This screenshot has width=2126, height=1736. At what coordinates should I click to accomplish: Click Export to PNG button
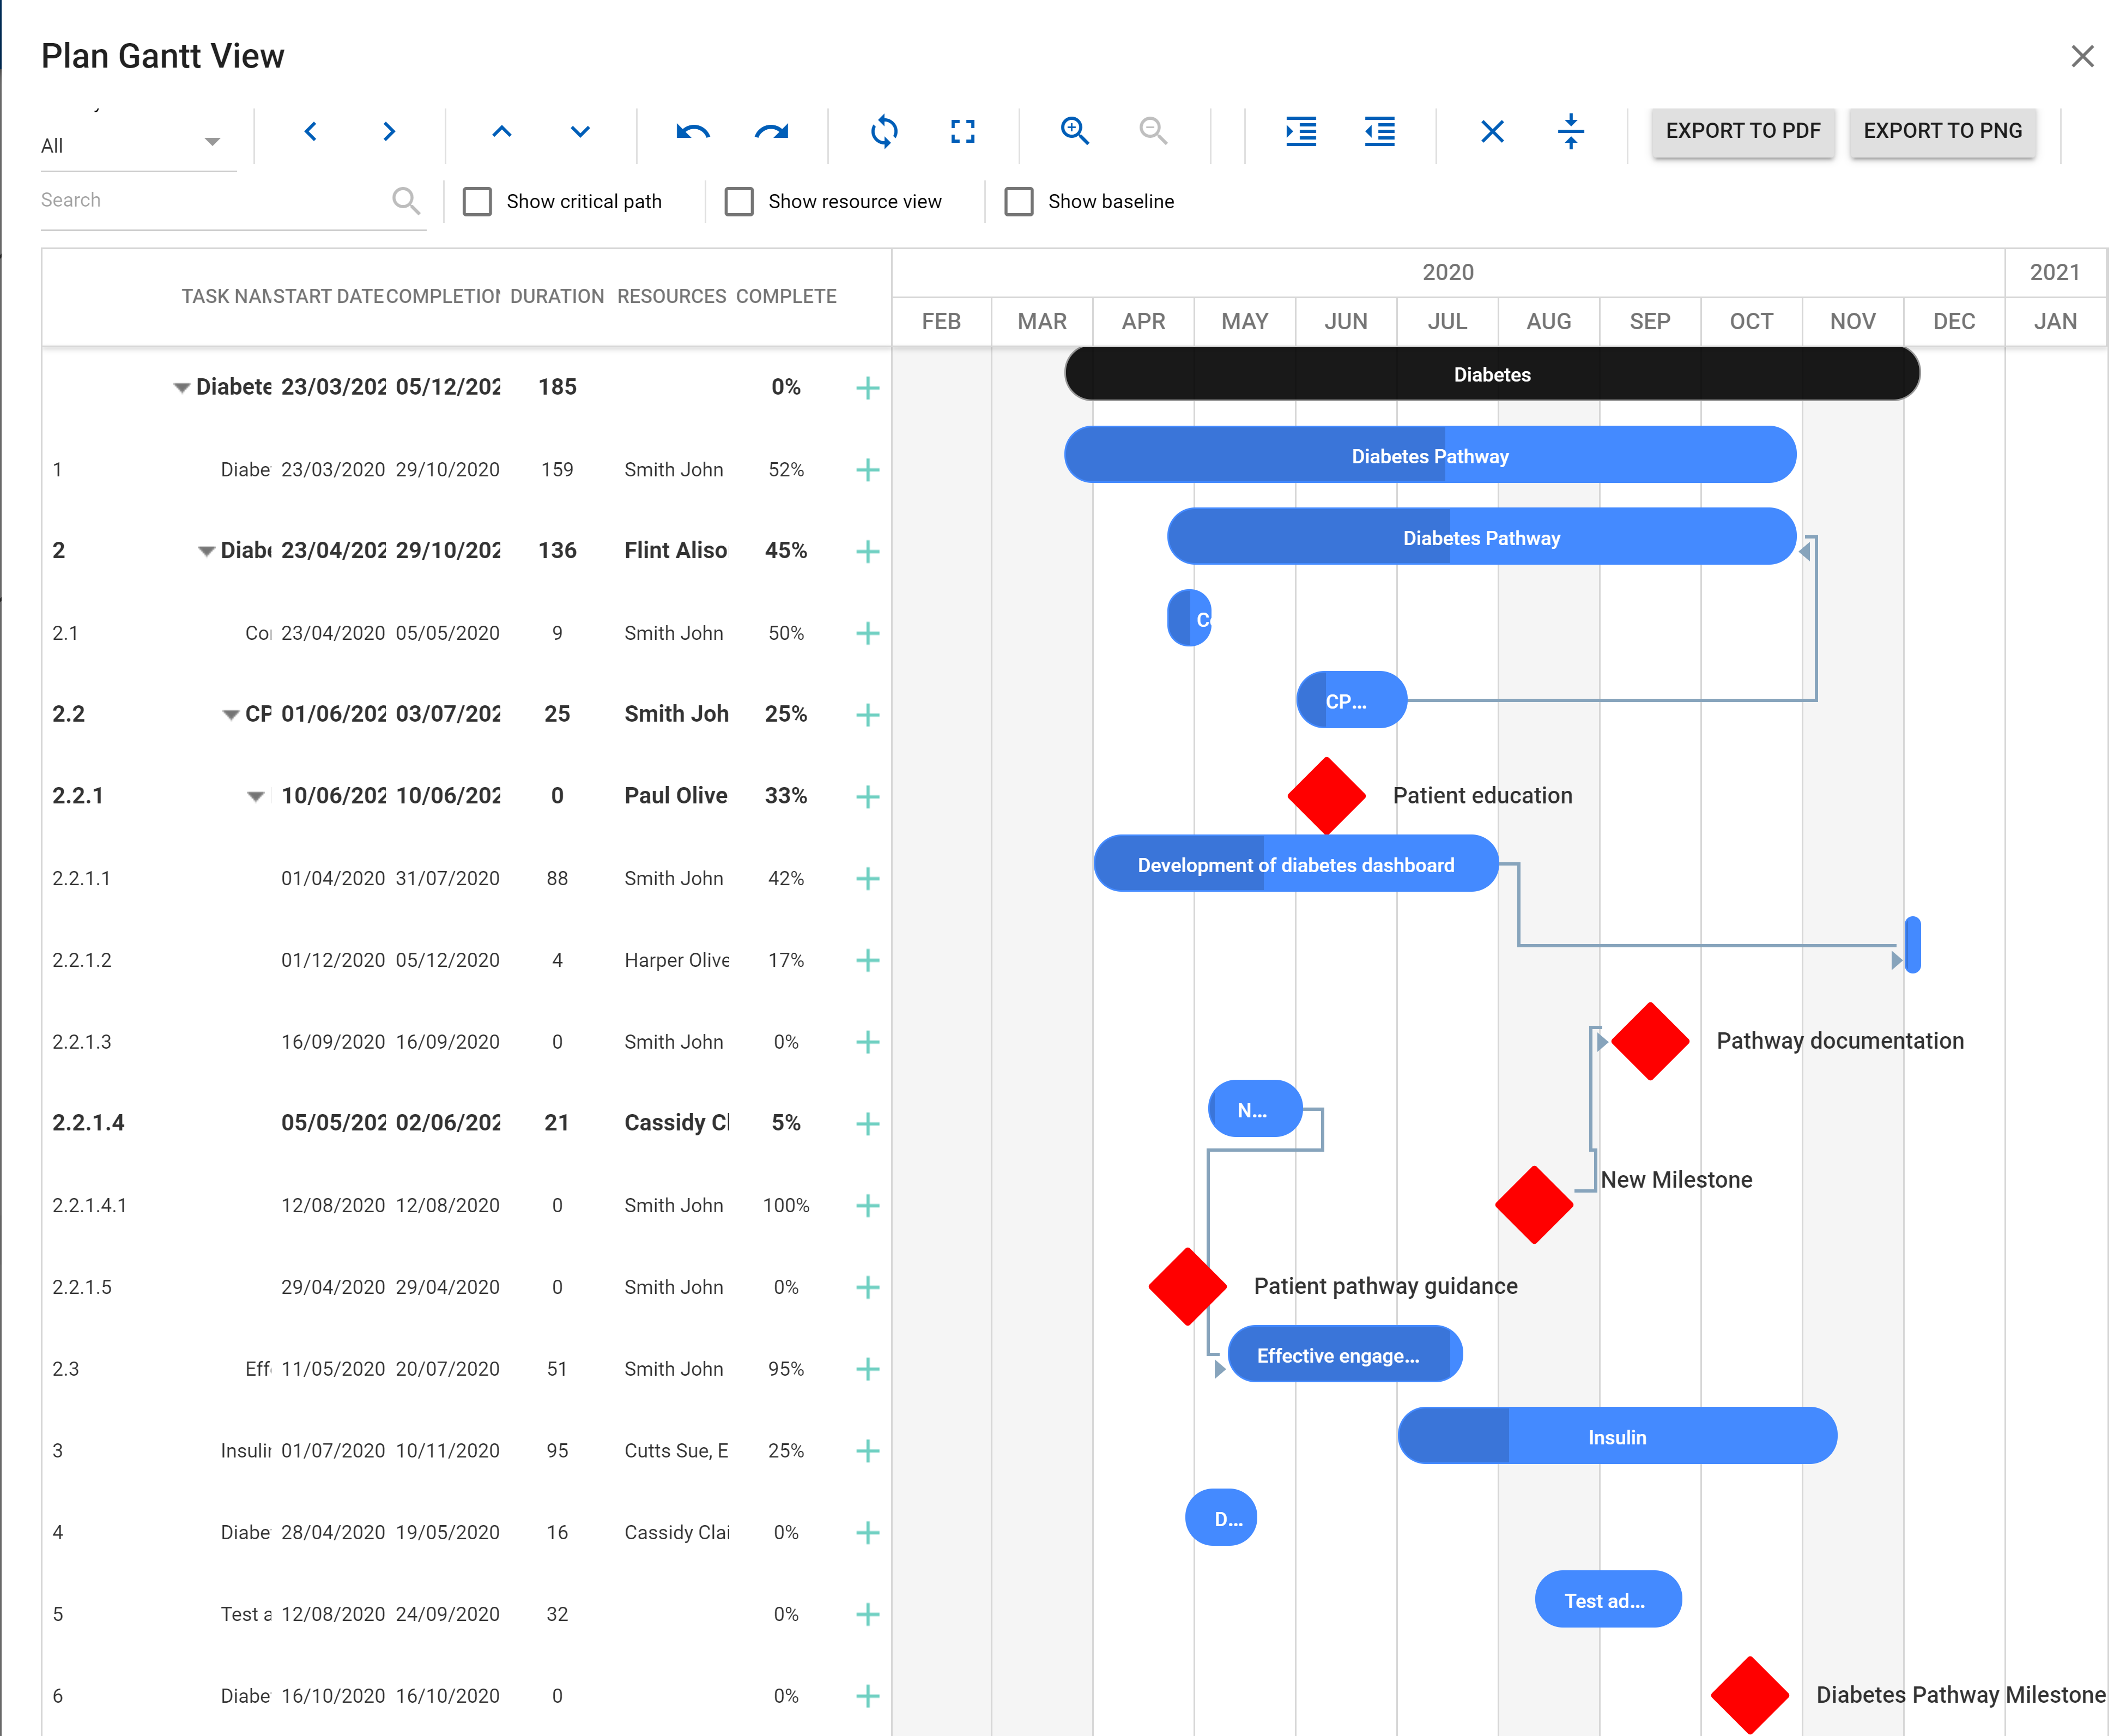coord(1942,131)
